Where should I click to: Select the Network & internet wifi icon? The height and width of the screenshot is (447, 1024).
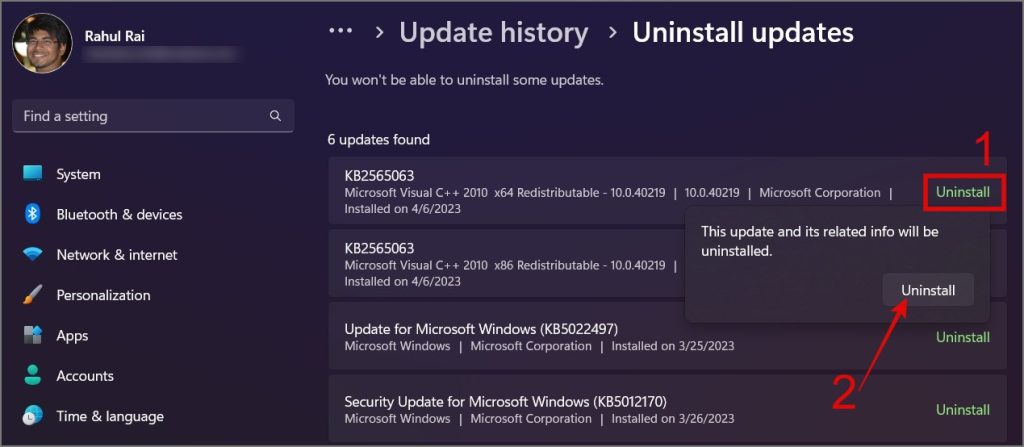point(33,255)
